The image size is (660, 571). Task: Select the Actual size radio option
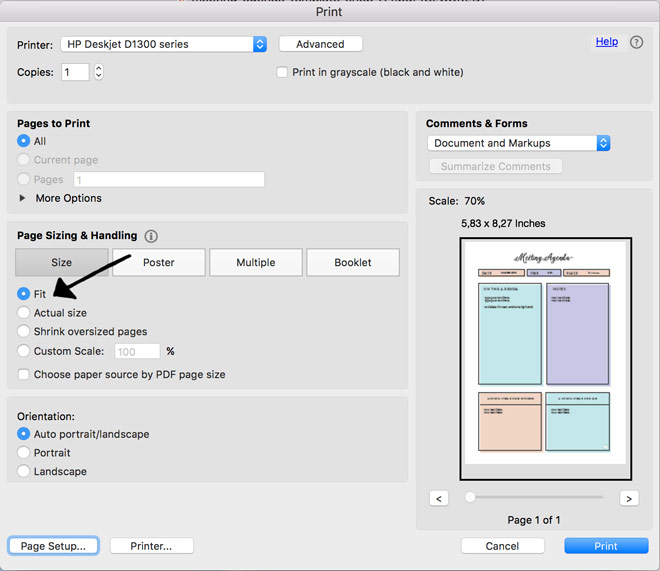pos(25,313)
